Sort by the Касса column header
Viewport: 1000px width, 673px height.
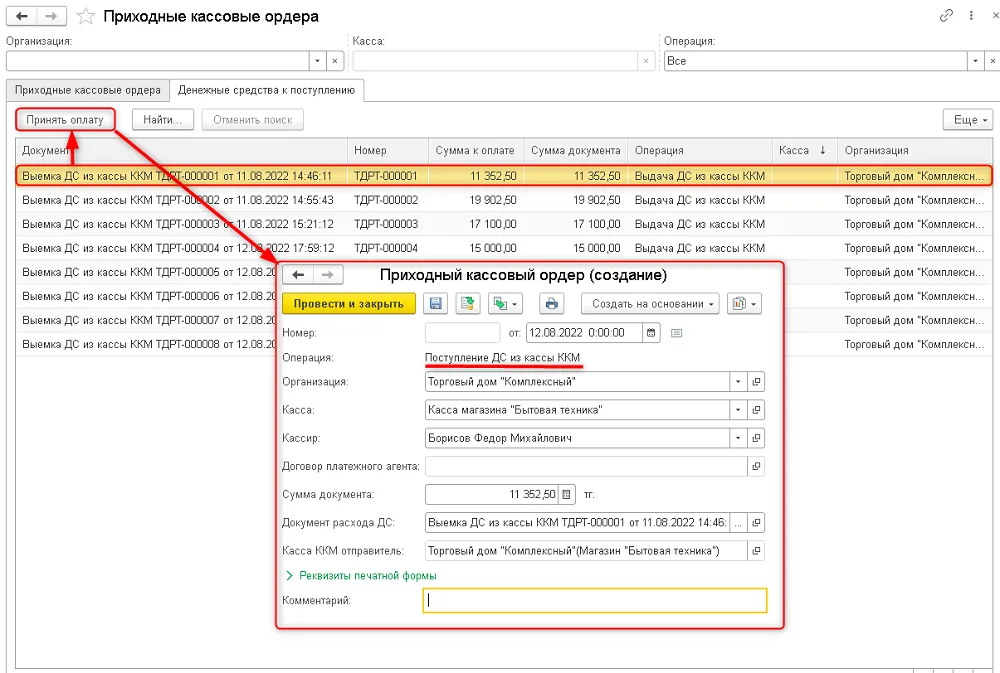pos(804,151)
